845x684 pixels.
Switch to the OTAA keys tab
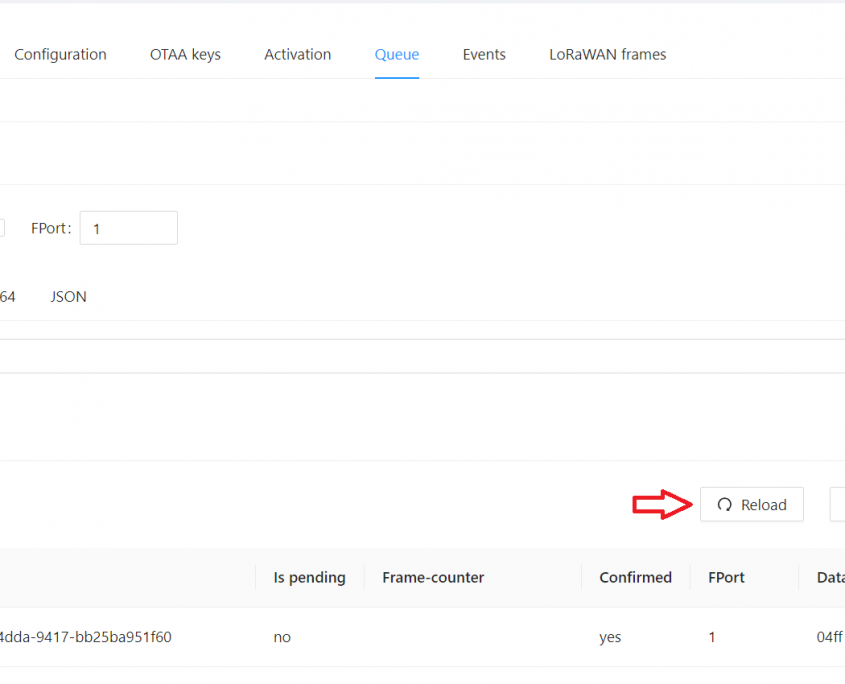tap(185, 55)
